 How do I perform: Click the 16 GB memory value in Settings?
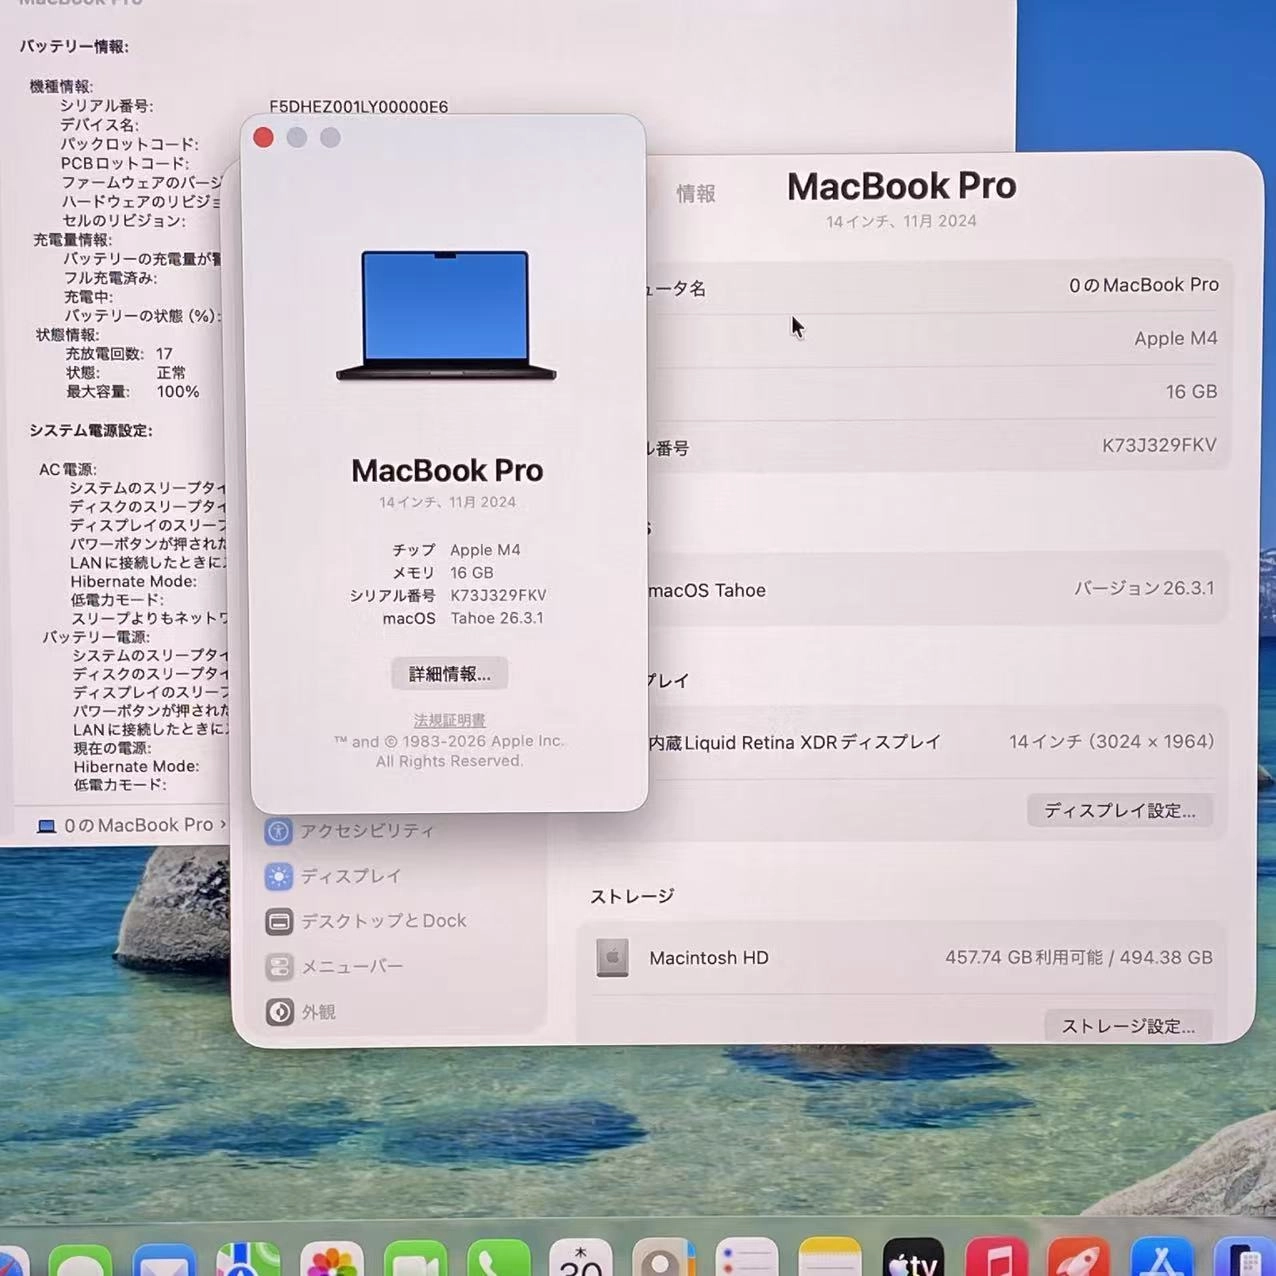1191,392
